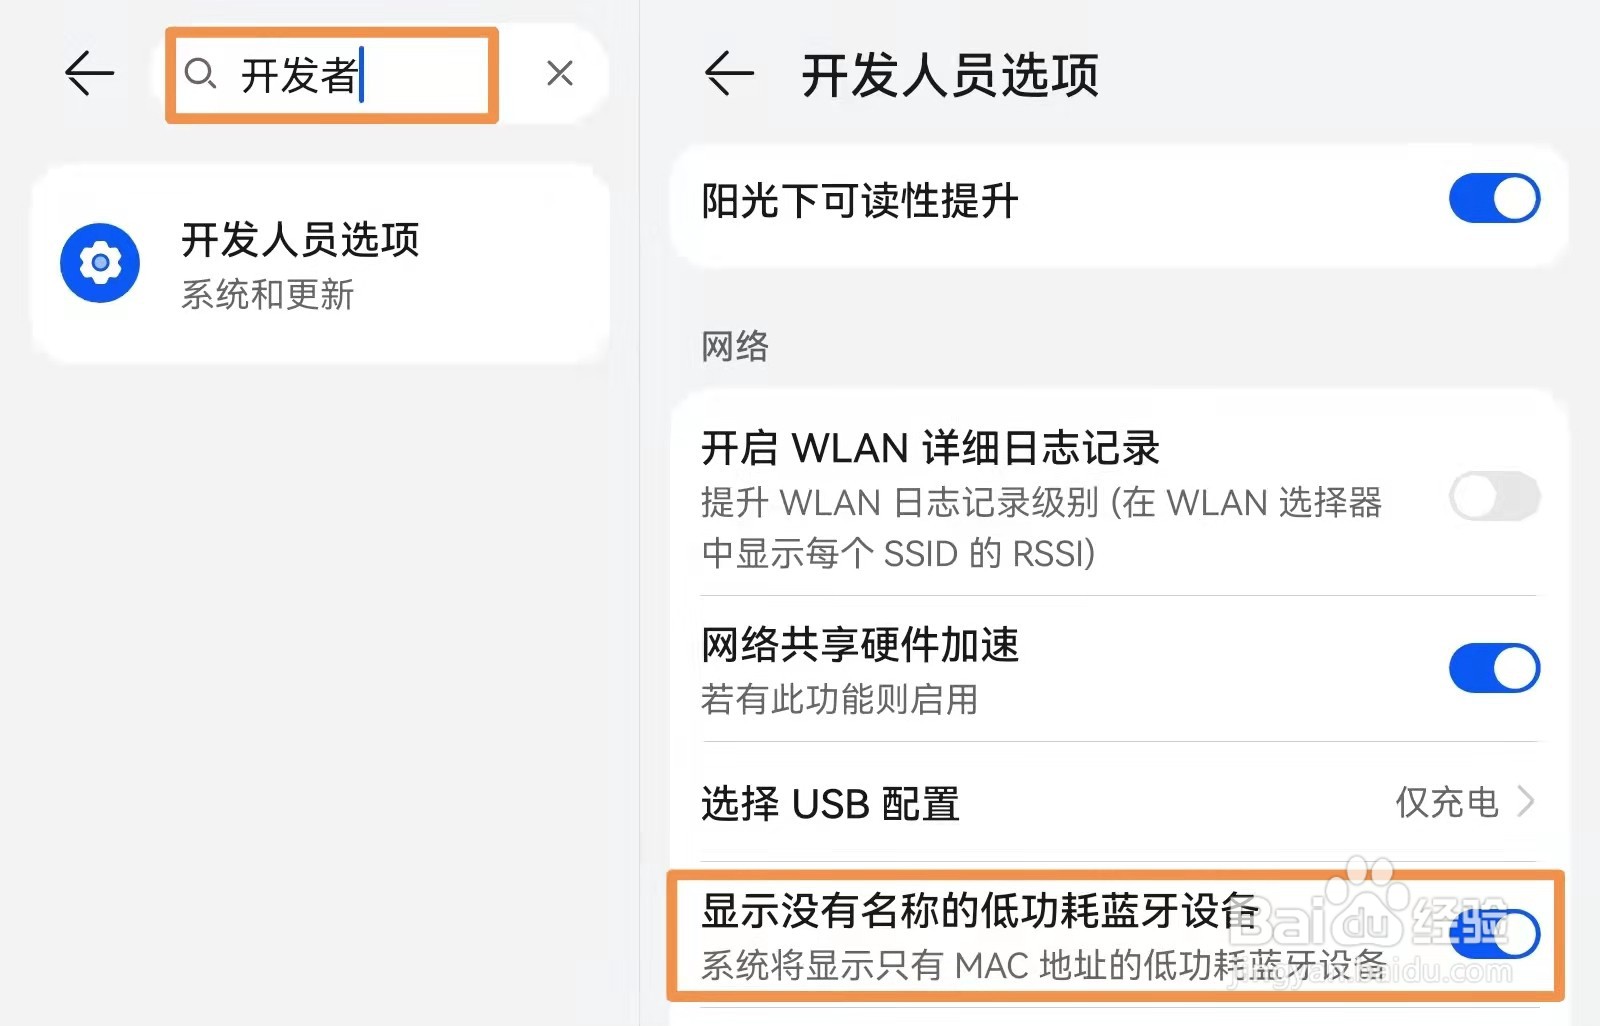Toggle 显示没有名称的低功耗蓝牙设备 switch

coord(1494,934)
